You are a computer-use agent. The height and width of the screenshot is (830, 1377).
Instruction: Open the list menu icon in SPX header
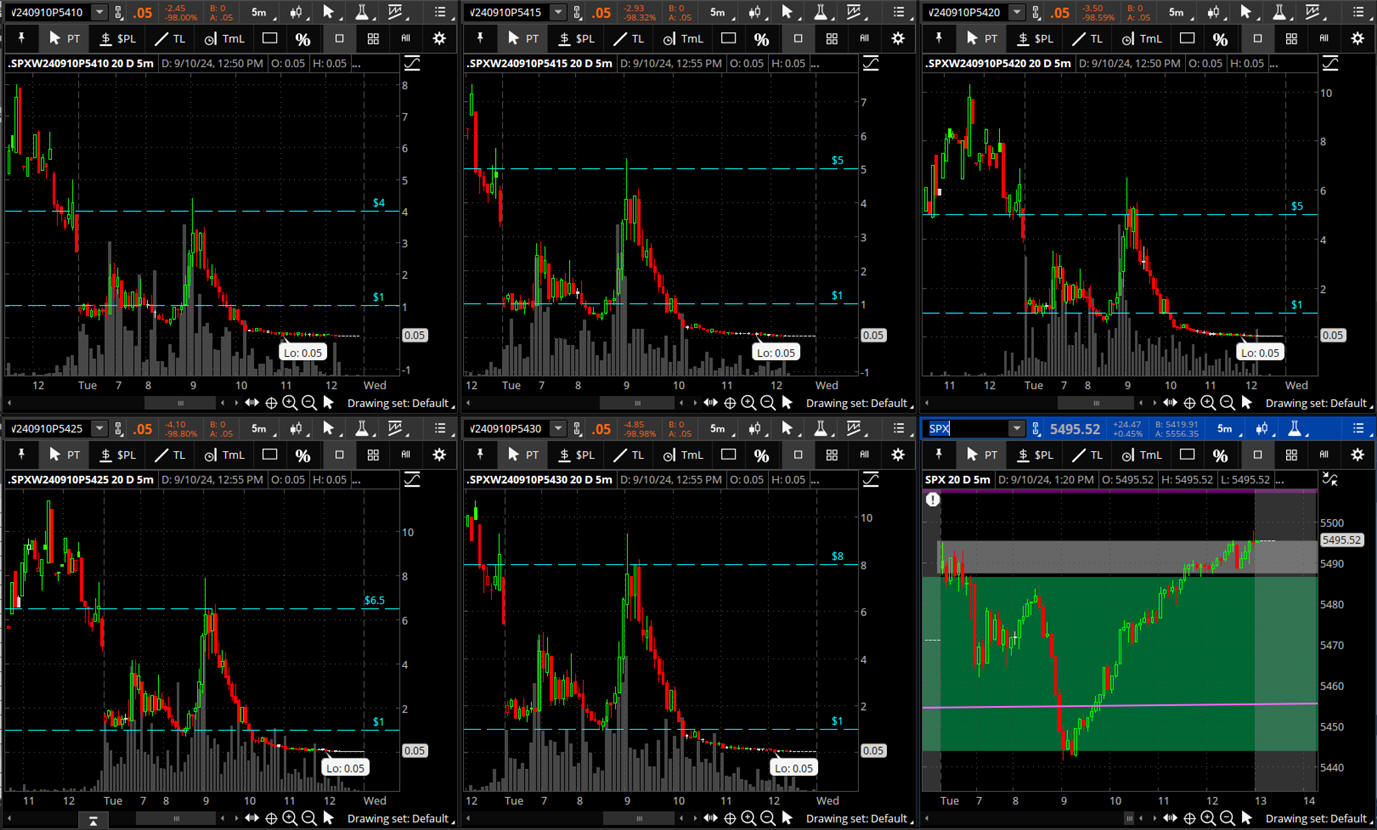pos(1358,429)
